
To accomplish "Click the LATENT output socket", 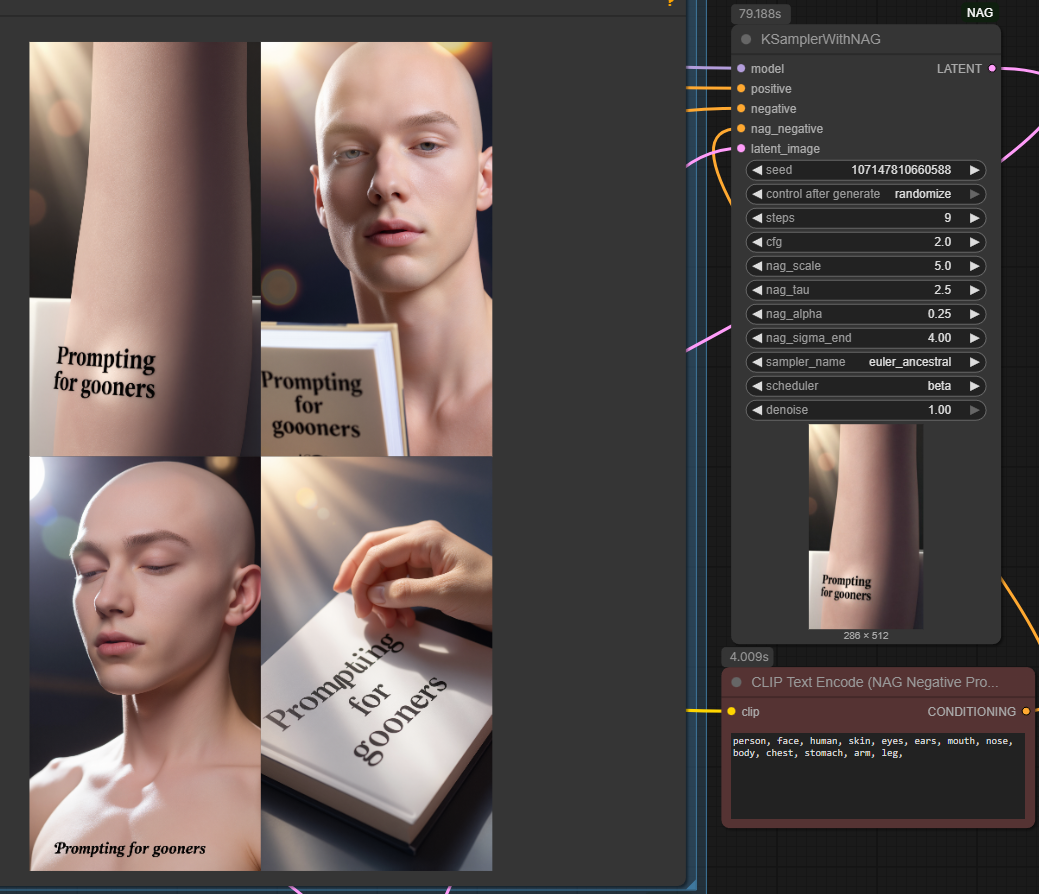I will click(x=992, y=68).
